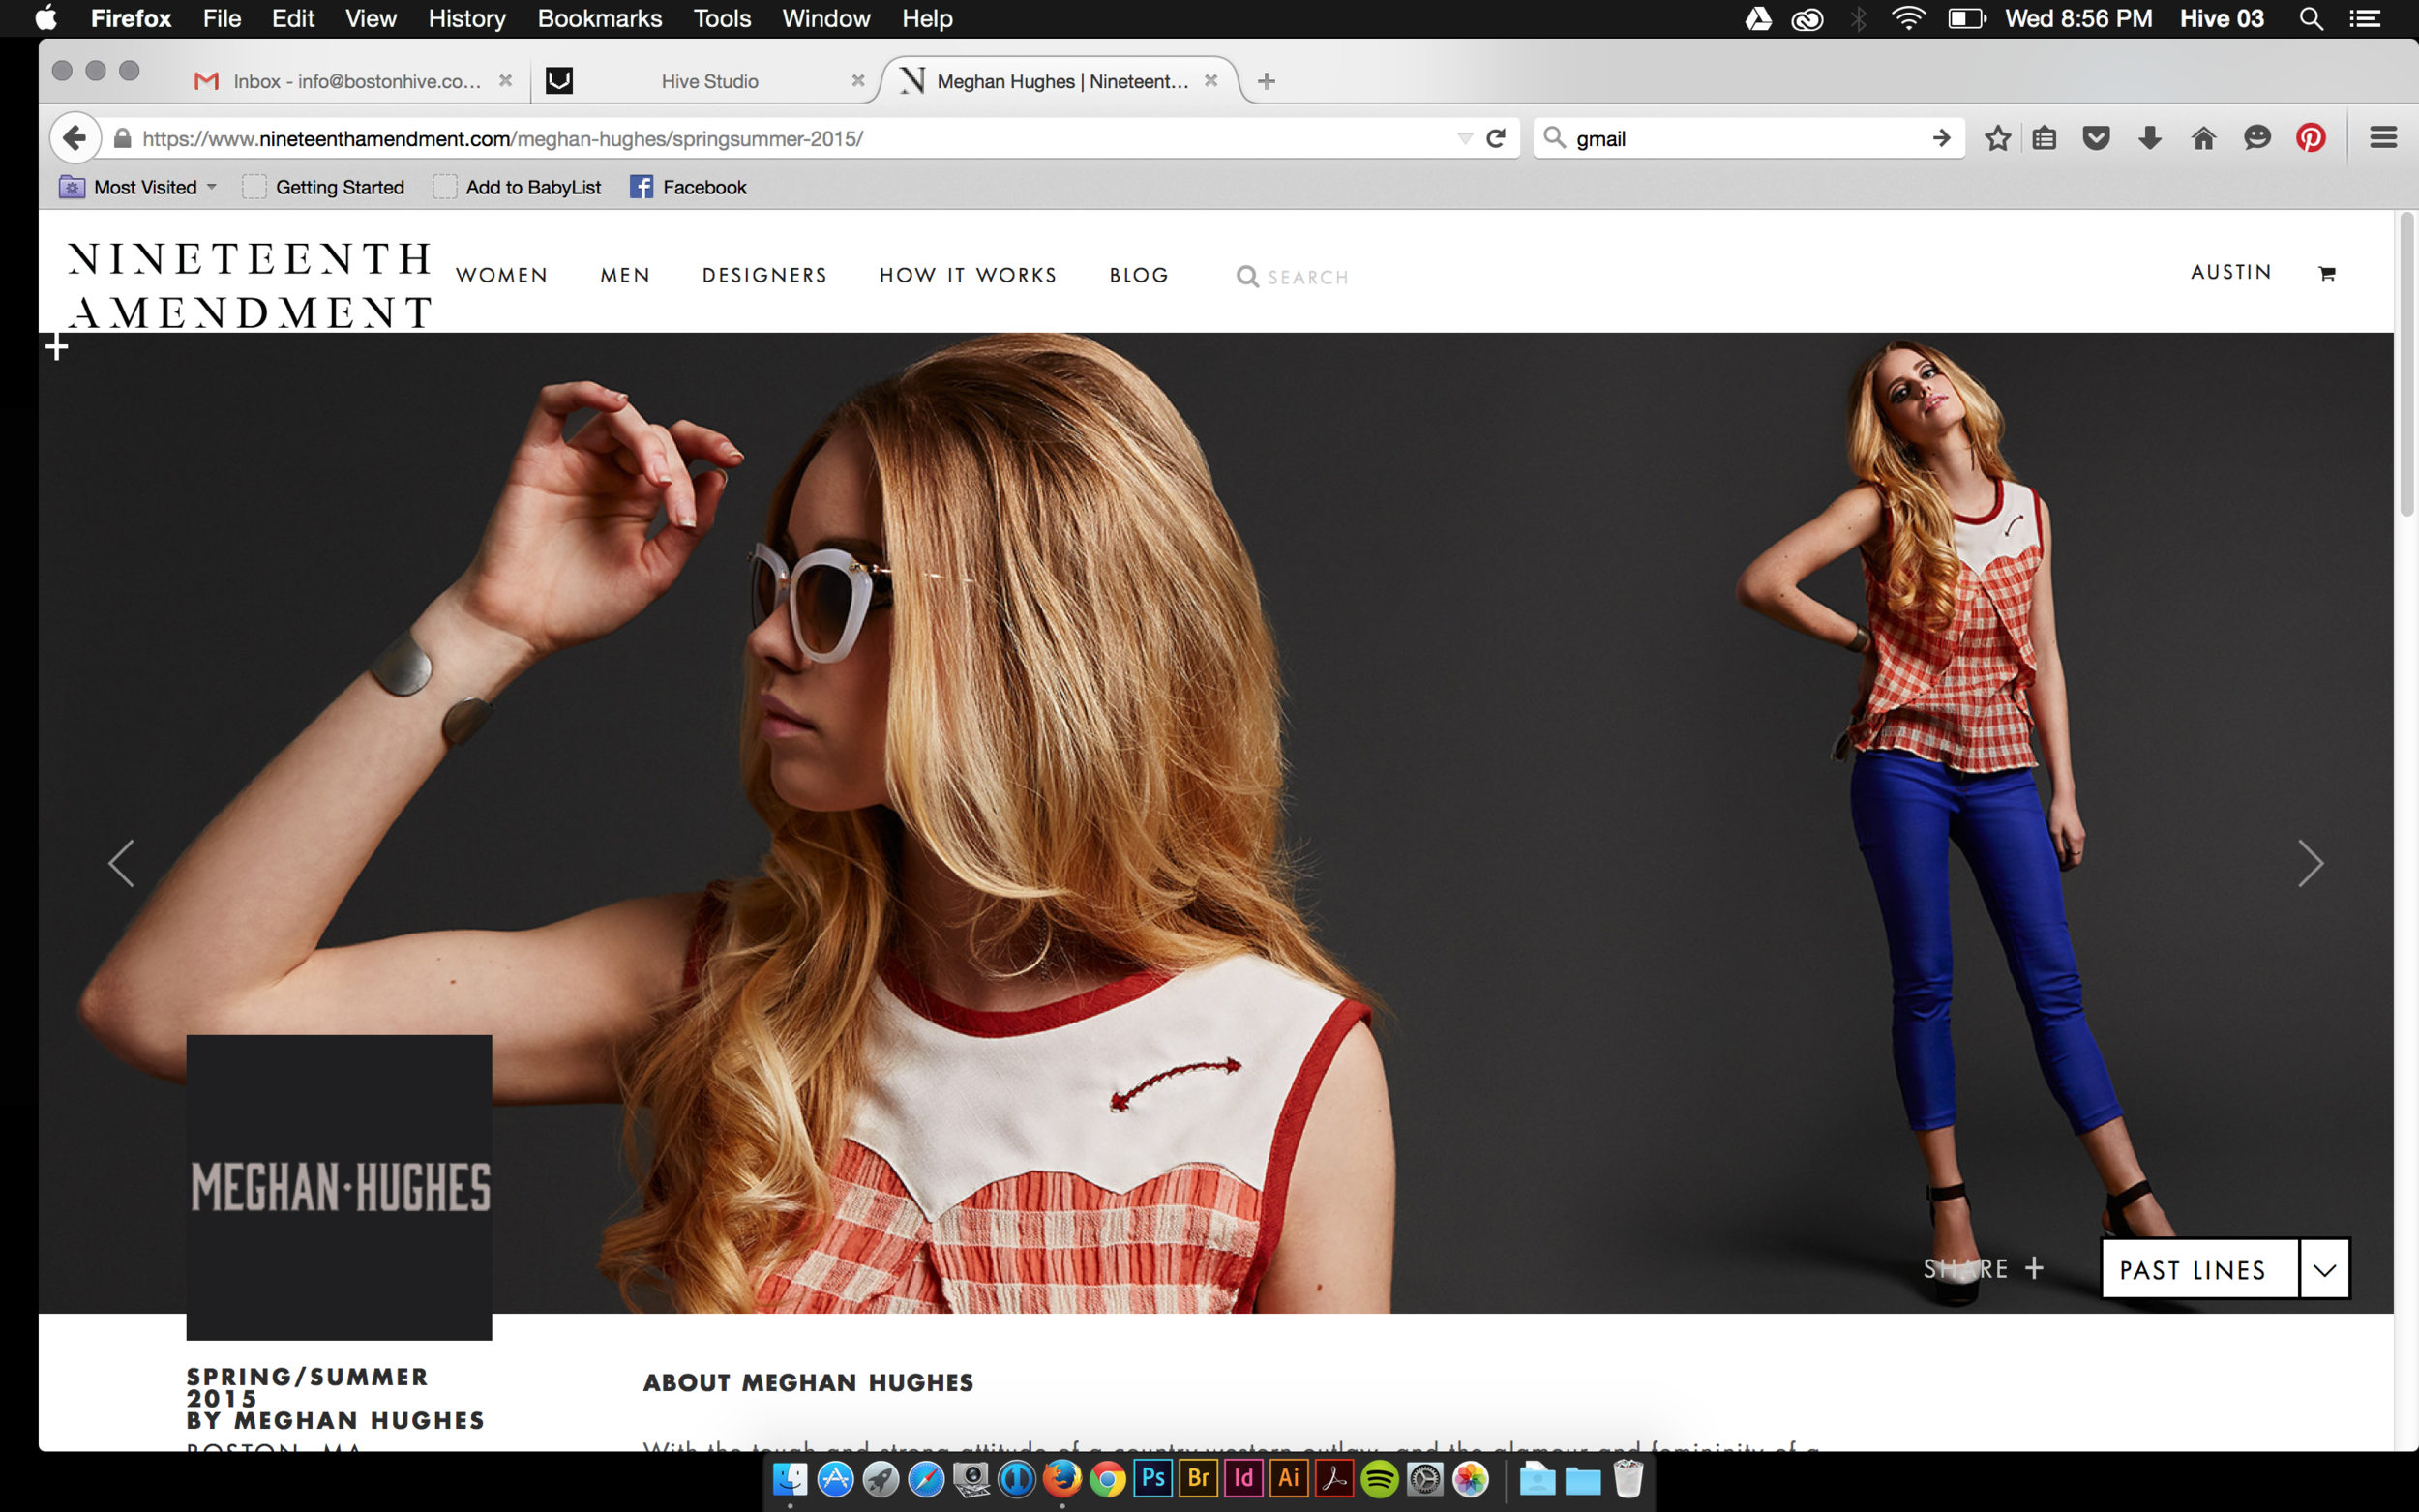Viewport: 2419px width, 1512px height.
Task: Click the Firefox back arrow button
Action: point(74,138)
